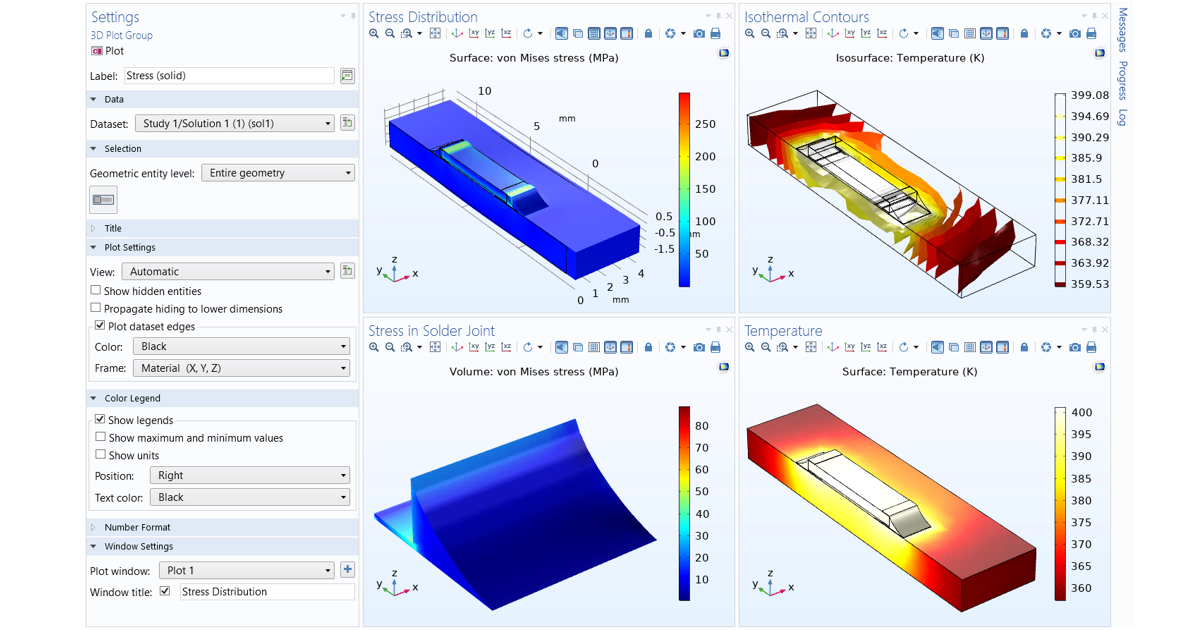Open the dataset edges Color dropdown
Viewport: 1200px width, 630px height.
click(241, 346)
